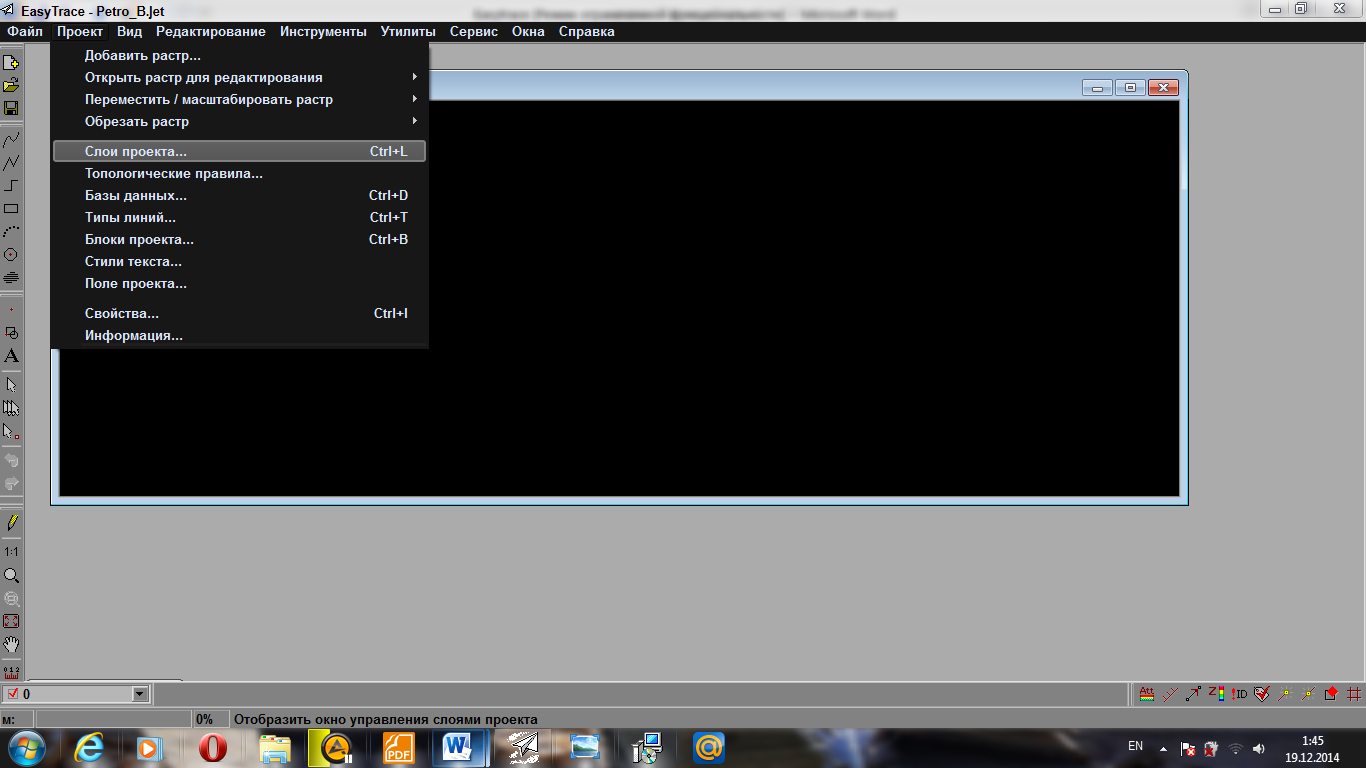Choose 'Свойства...' menu entry
Image resolution: width=1366 pixels, height=768 pixels.
point(240,313)
